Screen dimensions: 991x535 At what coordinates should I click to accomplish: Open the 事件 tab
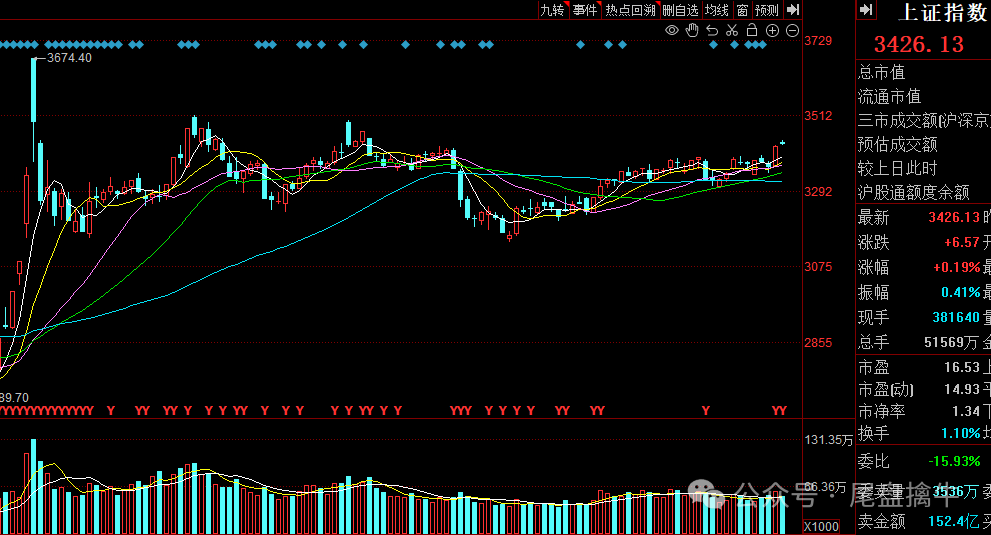(x=585, y=10)
